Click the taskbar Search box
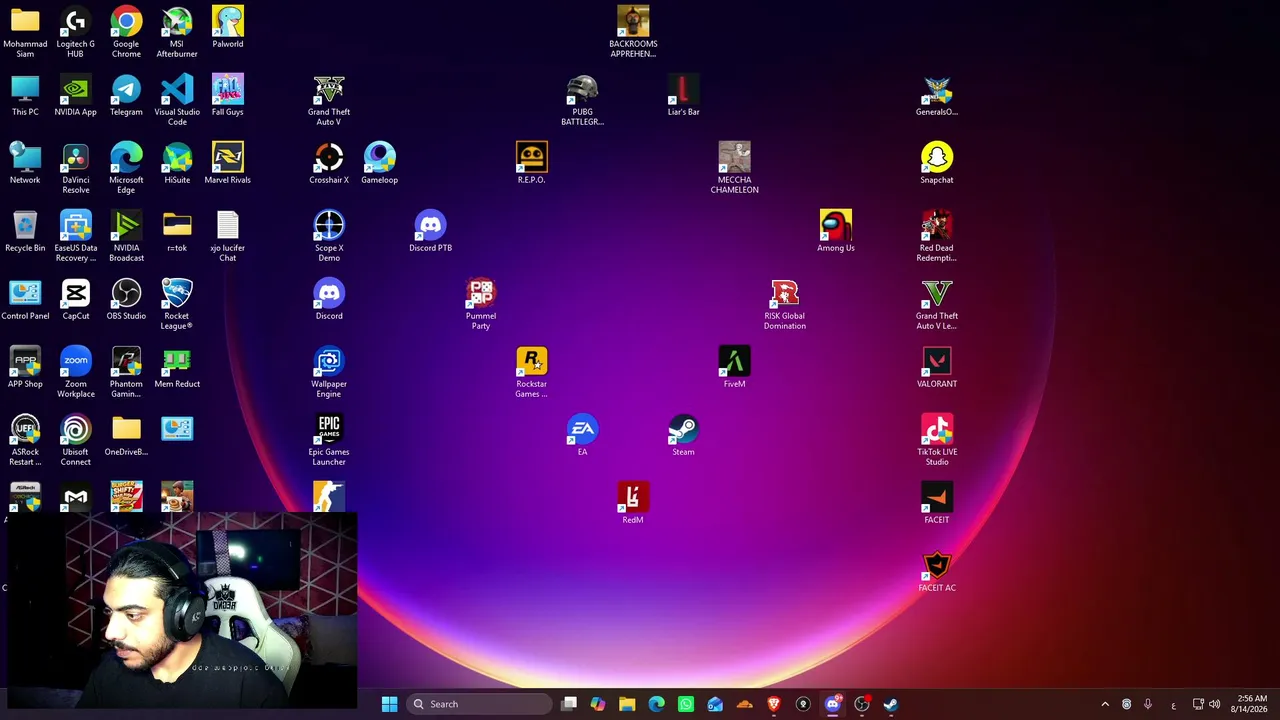The image size is (1280, 720). point(481,704)
